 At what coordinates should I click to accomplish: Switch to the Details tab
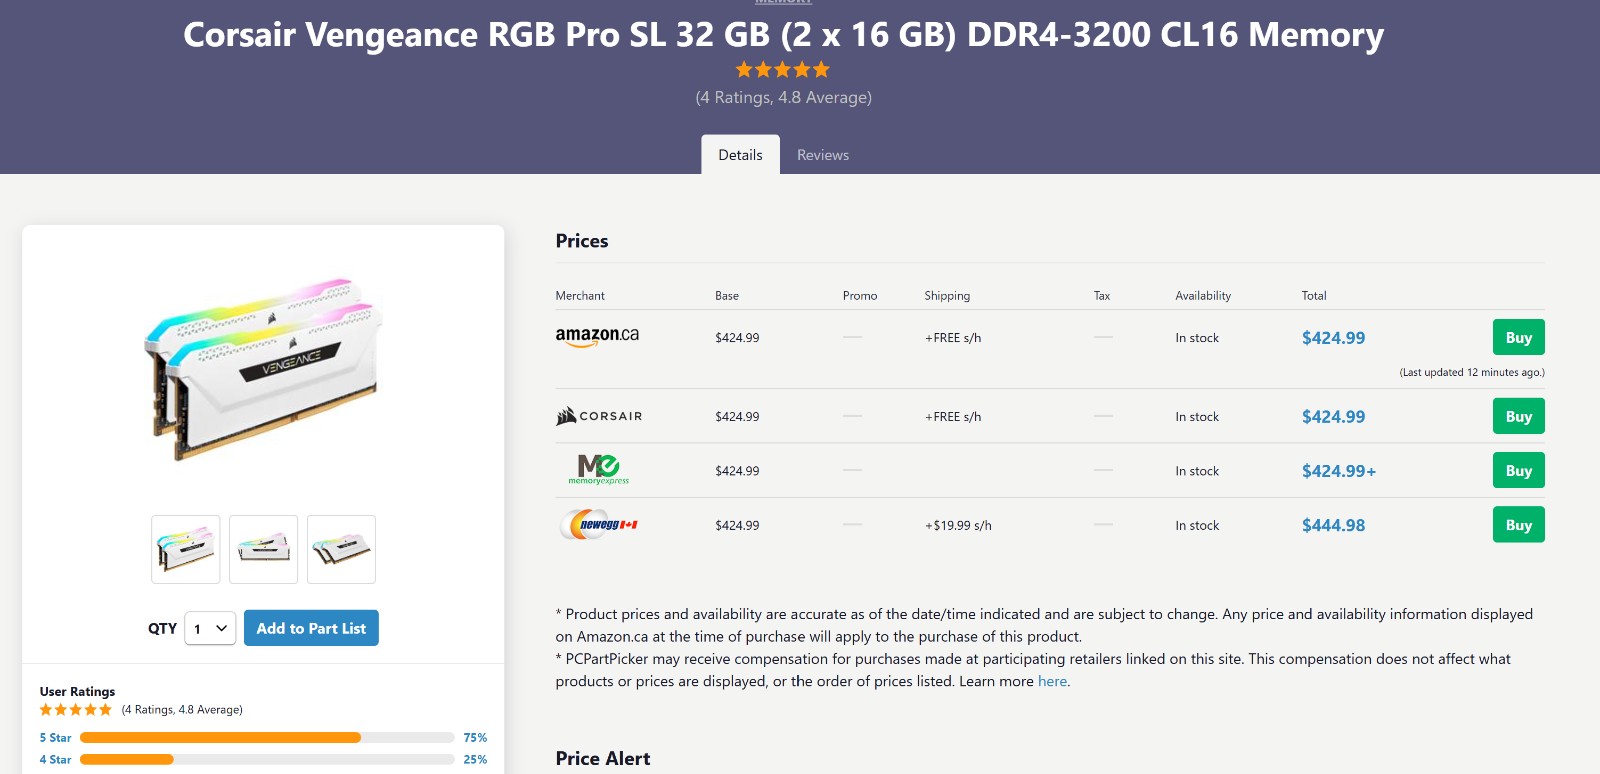coord(740,155)
